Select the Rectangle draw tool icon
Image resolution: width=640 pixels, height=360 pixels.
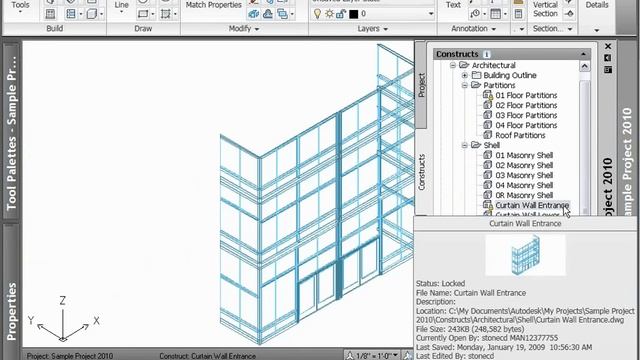tap(143, 14)
